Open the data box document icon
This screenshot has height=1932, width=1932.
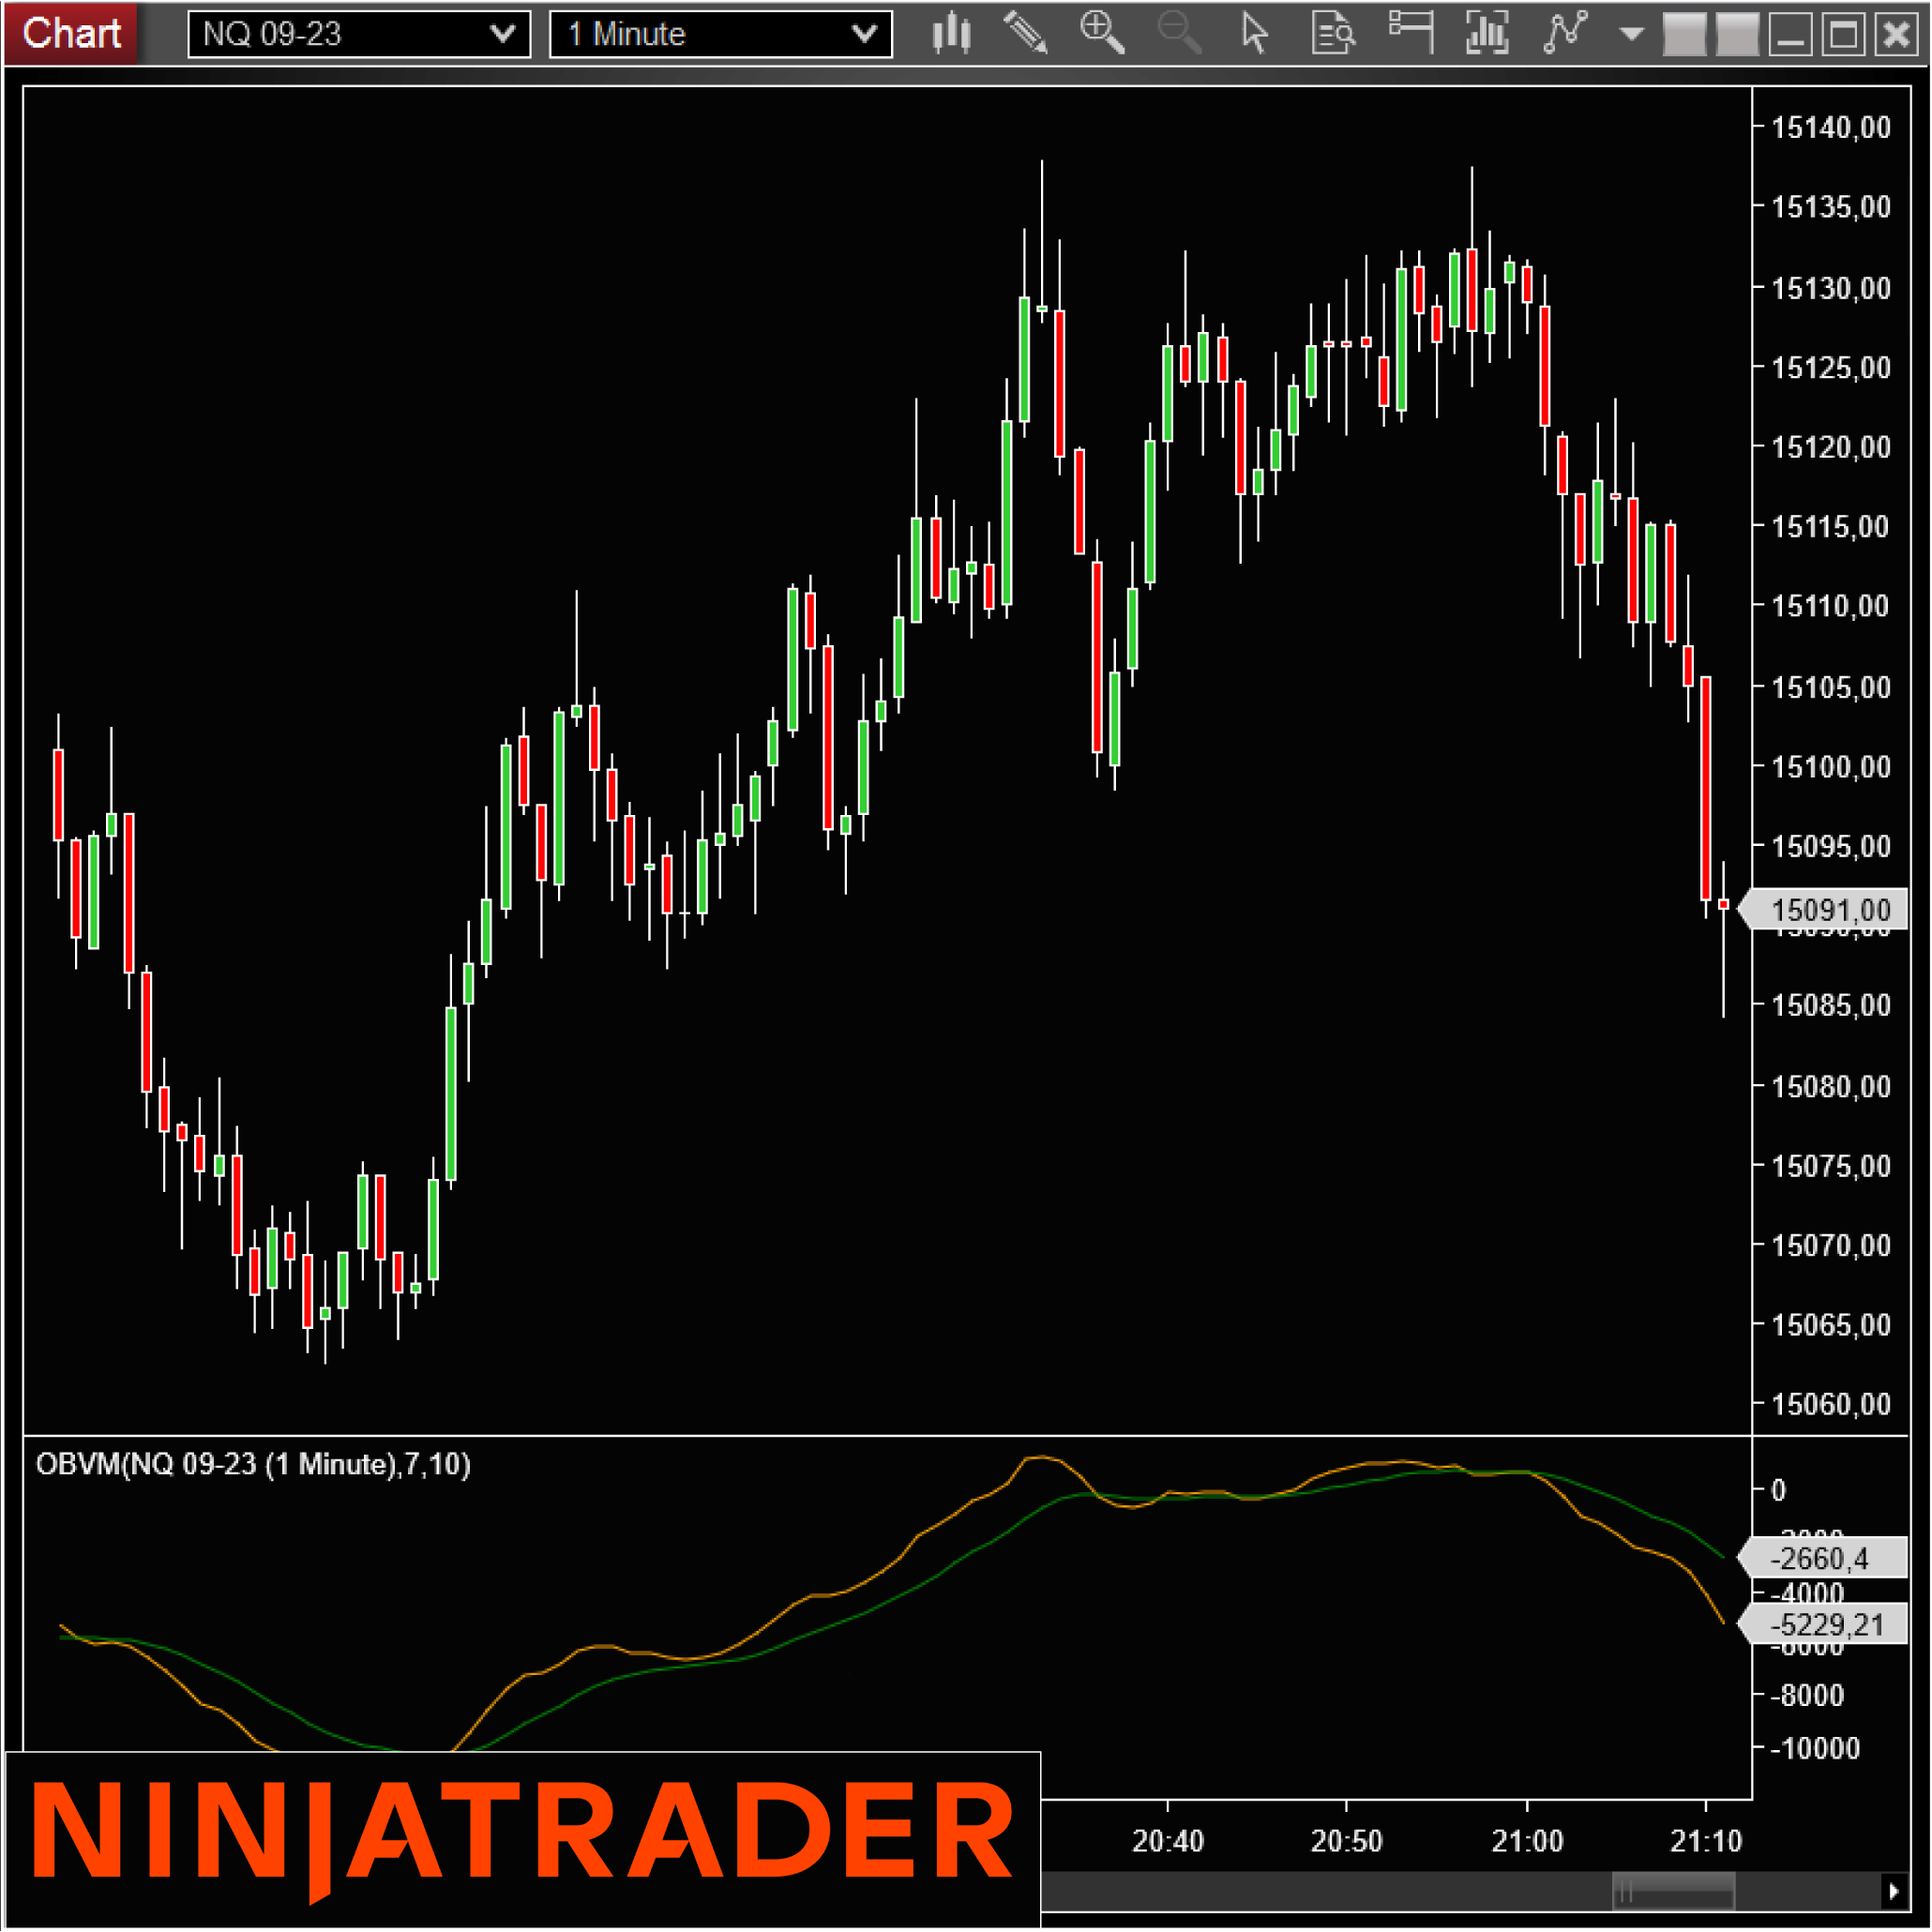(1333, 34)
